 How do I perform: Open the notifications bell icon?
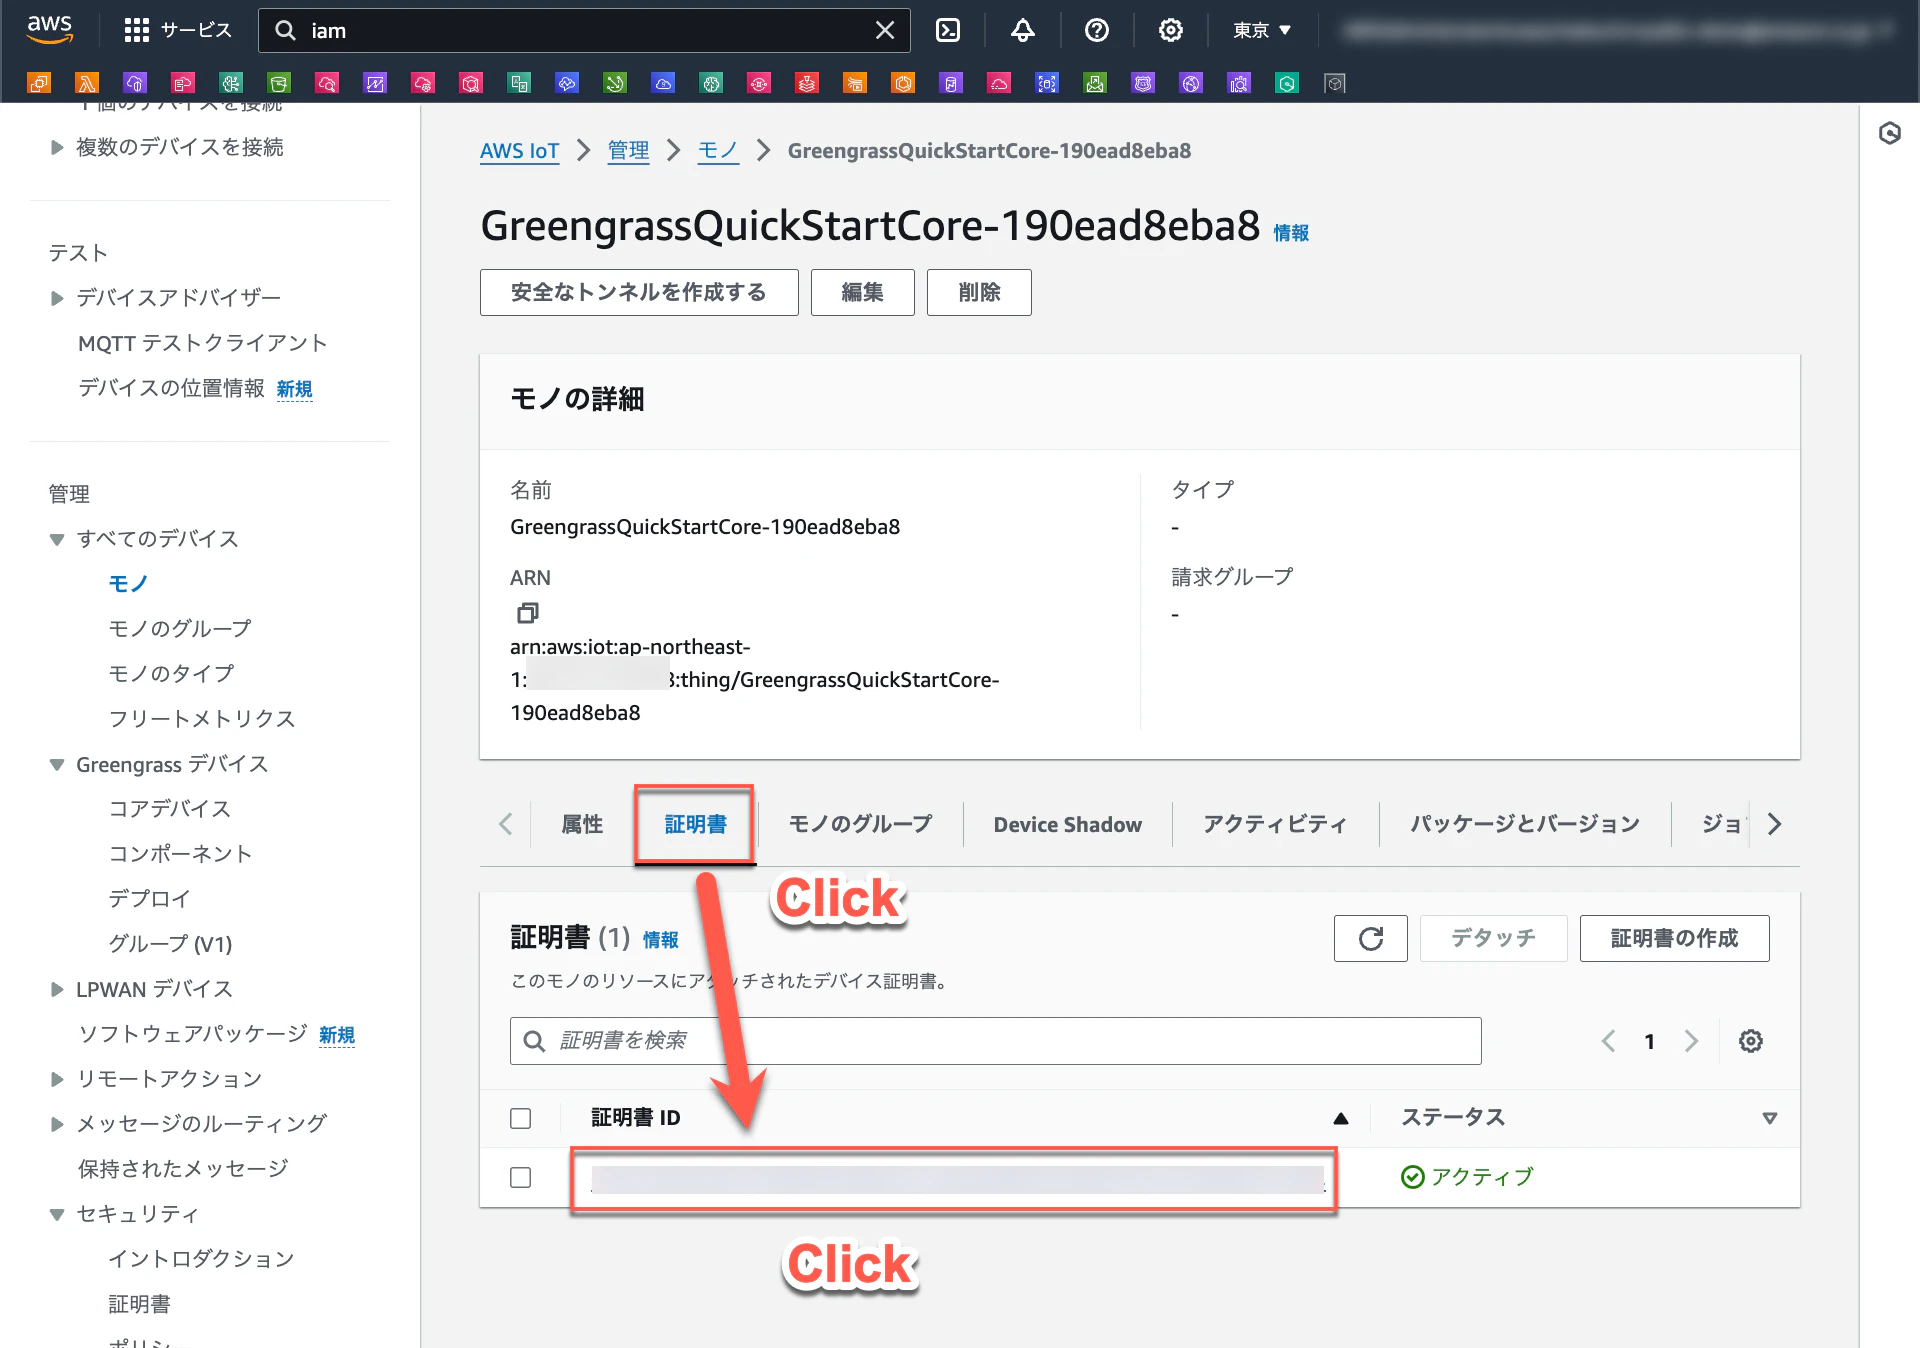pyautogui.click(x=1022, y=30)
